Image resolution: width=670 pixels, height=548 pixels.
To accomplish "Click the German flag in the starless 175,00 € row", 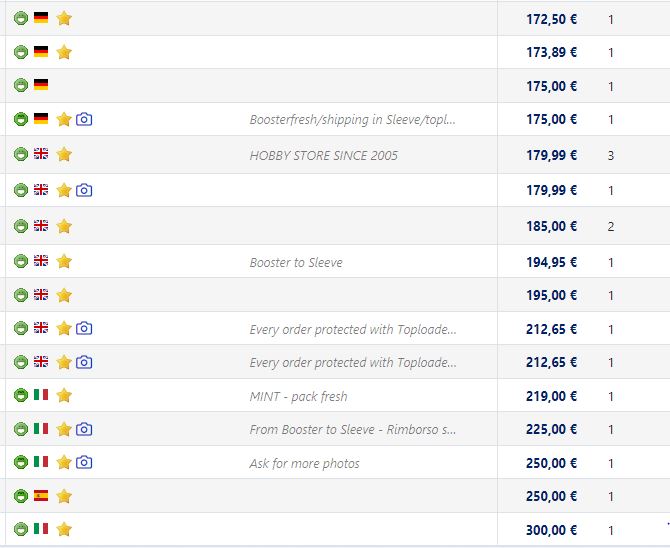I will click(41, 85).
